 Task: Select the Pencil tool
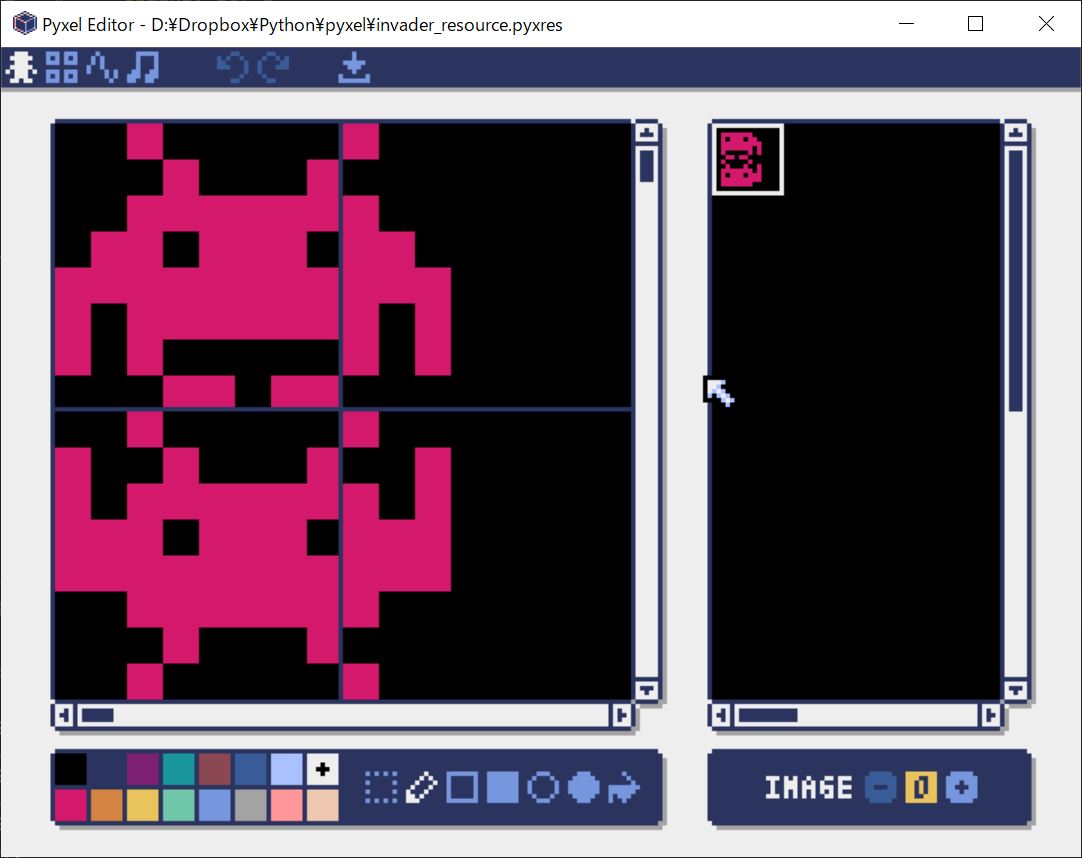tap(422, 788)
